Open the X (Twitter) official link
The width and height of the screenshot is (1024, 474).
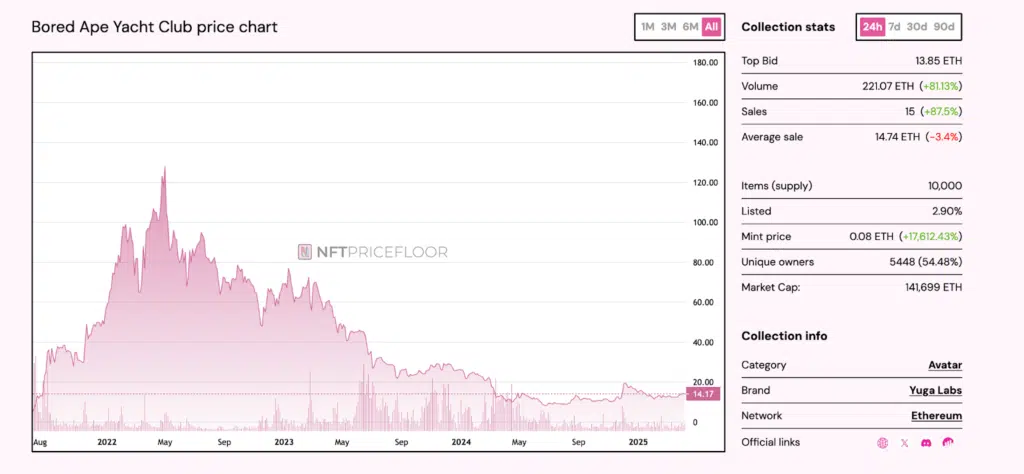coord(904,442)
